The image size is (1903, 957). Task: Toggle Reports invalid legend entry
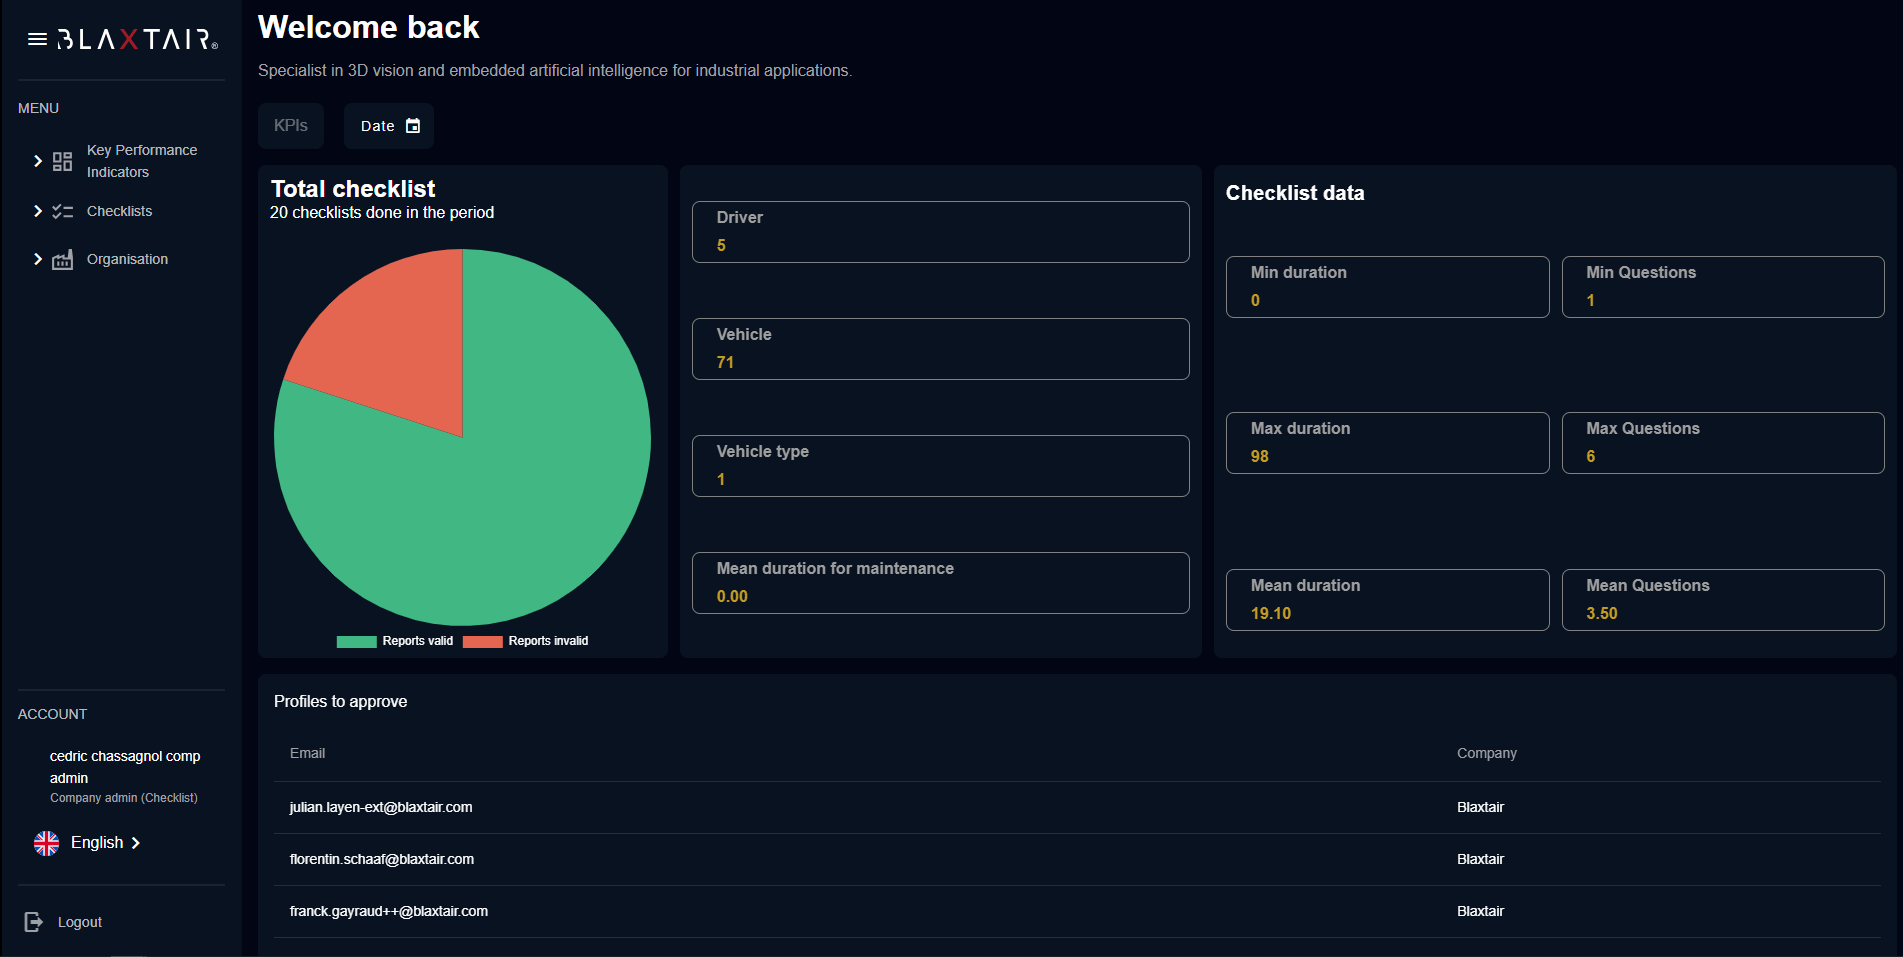[x=526, y=641]
